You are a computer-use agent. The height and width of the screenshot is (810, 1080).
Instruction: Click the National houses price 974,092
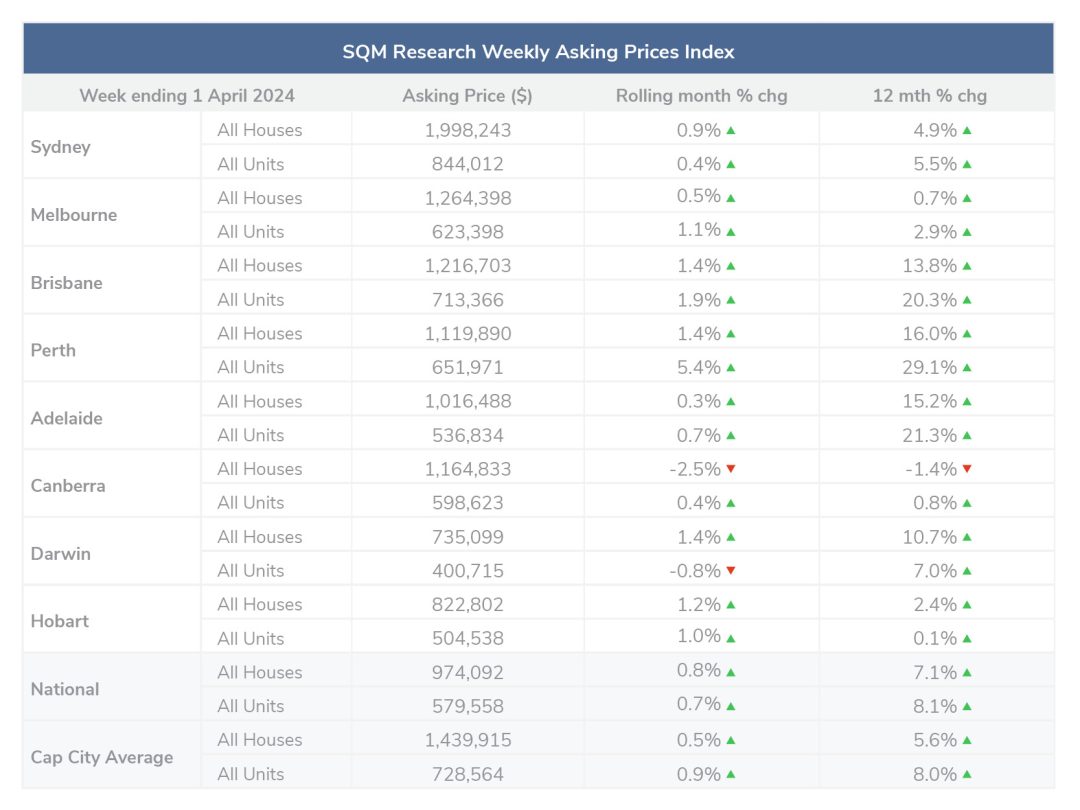point(468,672)
